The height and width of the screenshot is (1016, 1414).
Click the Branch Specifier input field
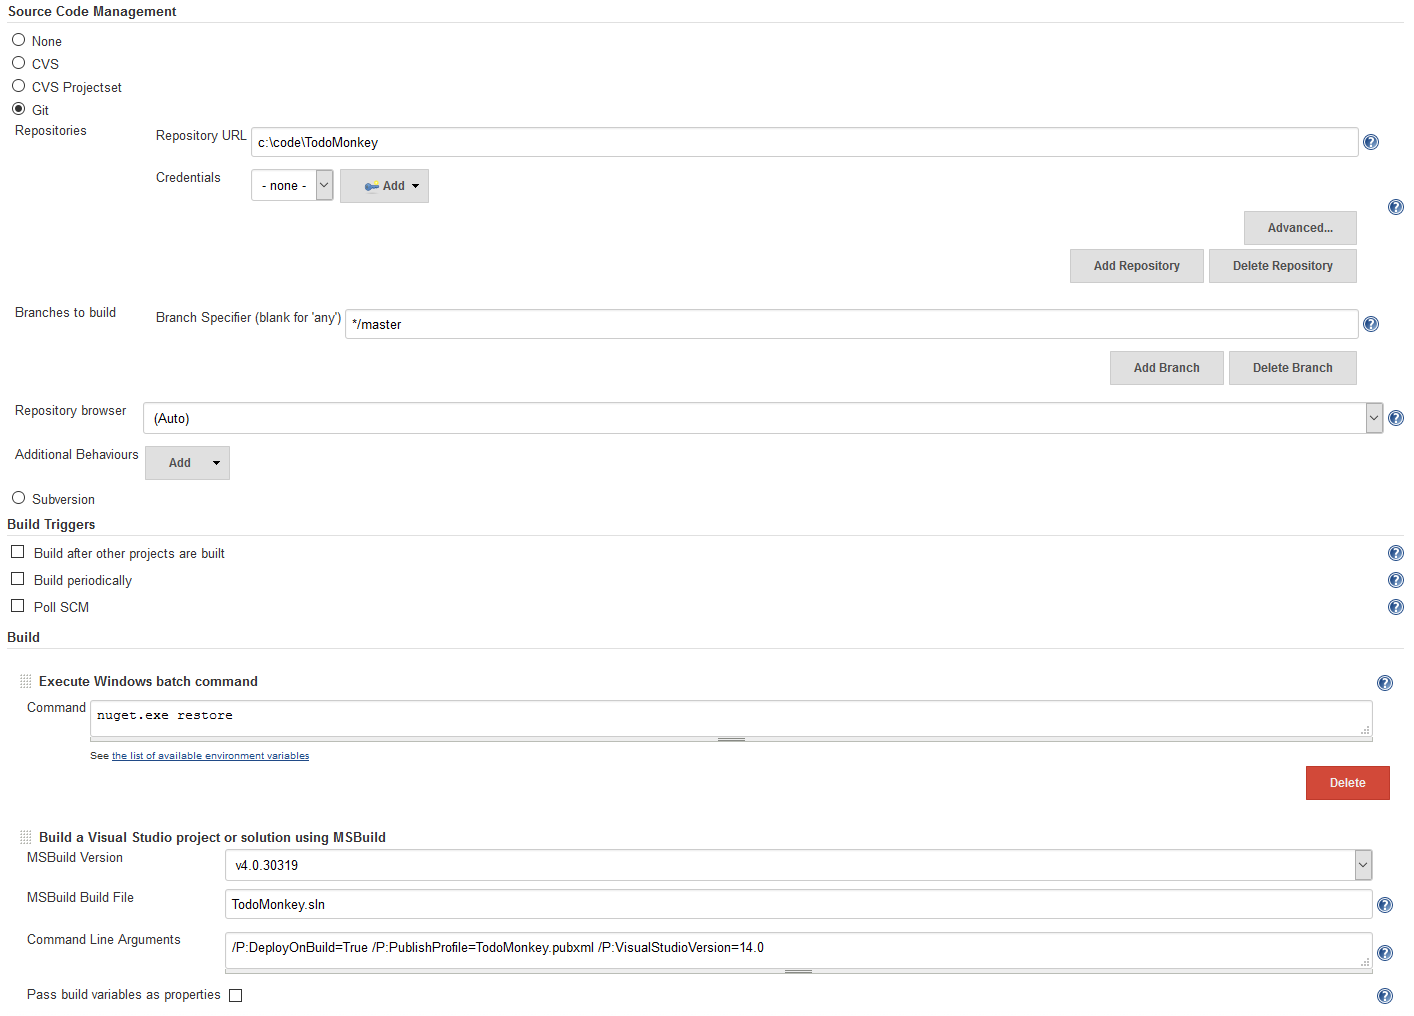851,324
